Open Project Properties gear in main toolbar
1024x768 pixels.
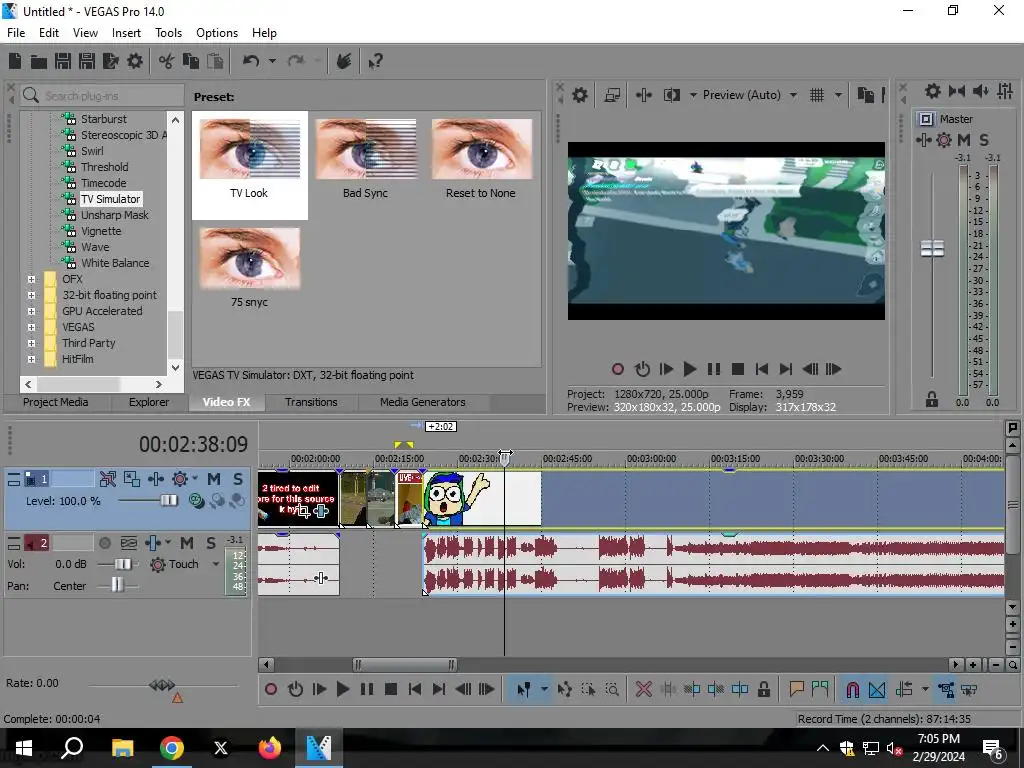(x=135, y=61)
